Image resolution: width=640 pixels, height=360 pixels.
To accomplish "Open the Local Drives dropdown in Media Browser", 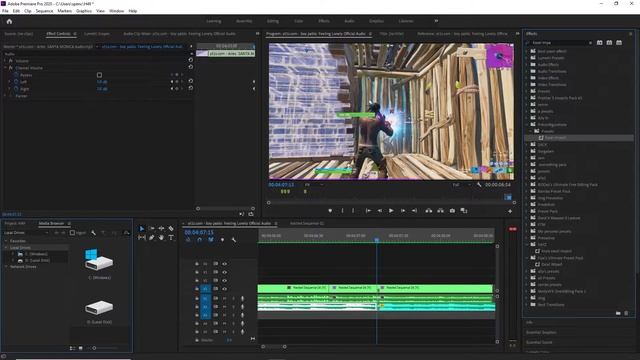I will pos(27,233).
